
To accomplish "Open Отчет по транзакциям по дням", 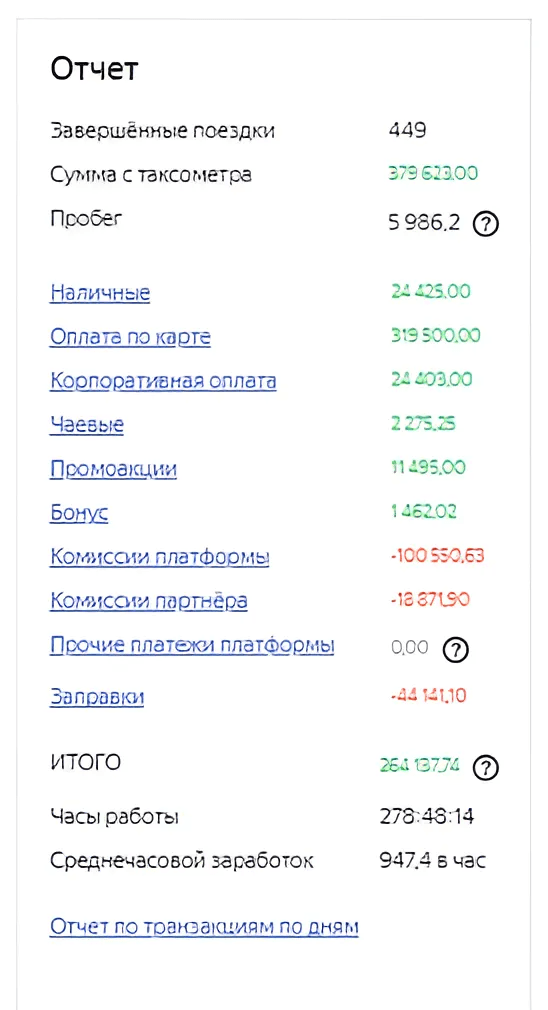I will click(204, 927).
